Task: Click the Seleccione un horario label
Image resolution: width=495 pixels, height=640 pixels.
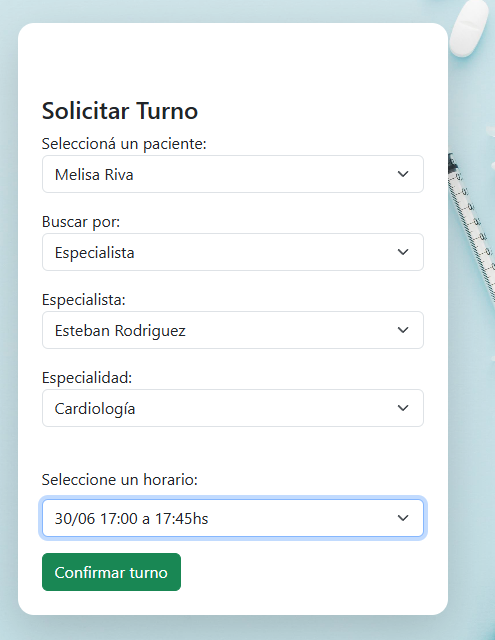Action: tap(120, 480)
